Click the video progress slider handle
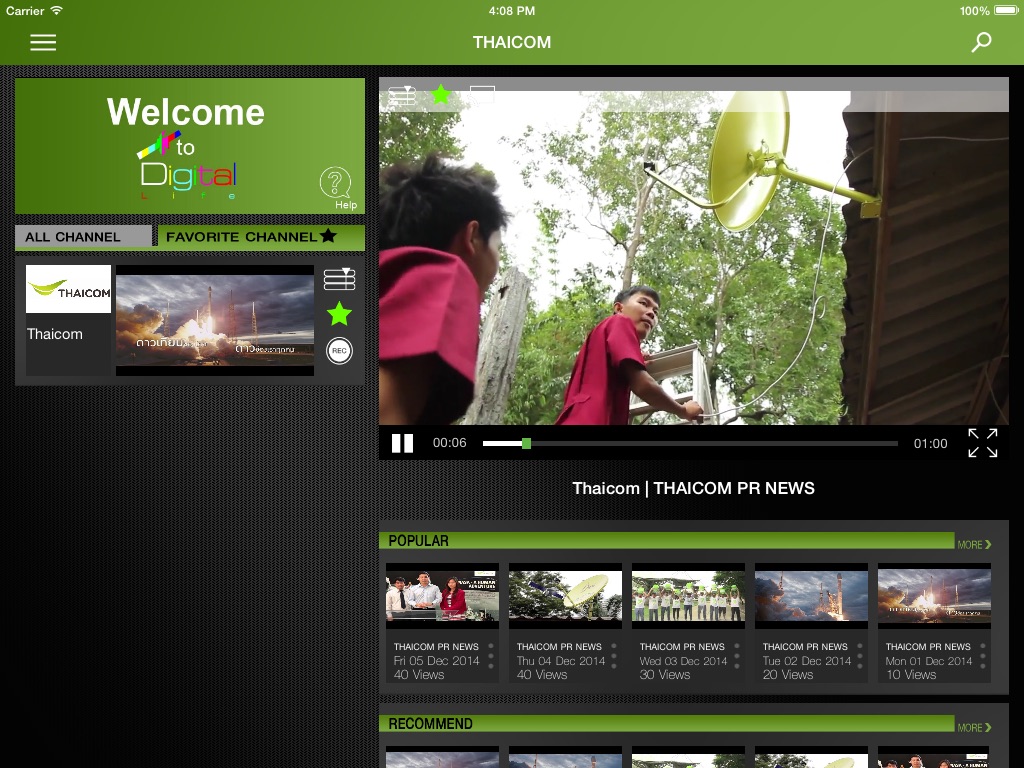This screenshot has height=768, width=1024. (x=526, y=443)
